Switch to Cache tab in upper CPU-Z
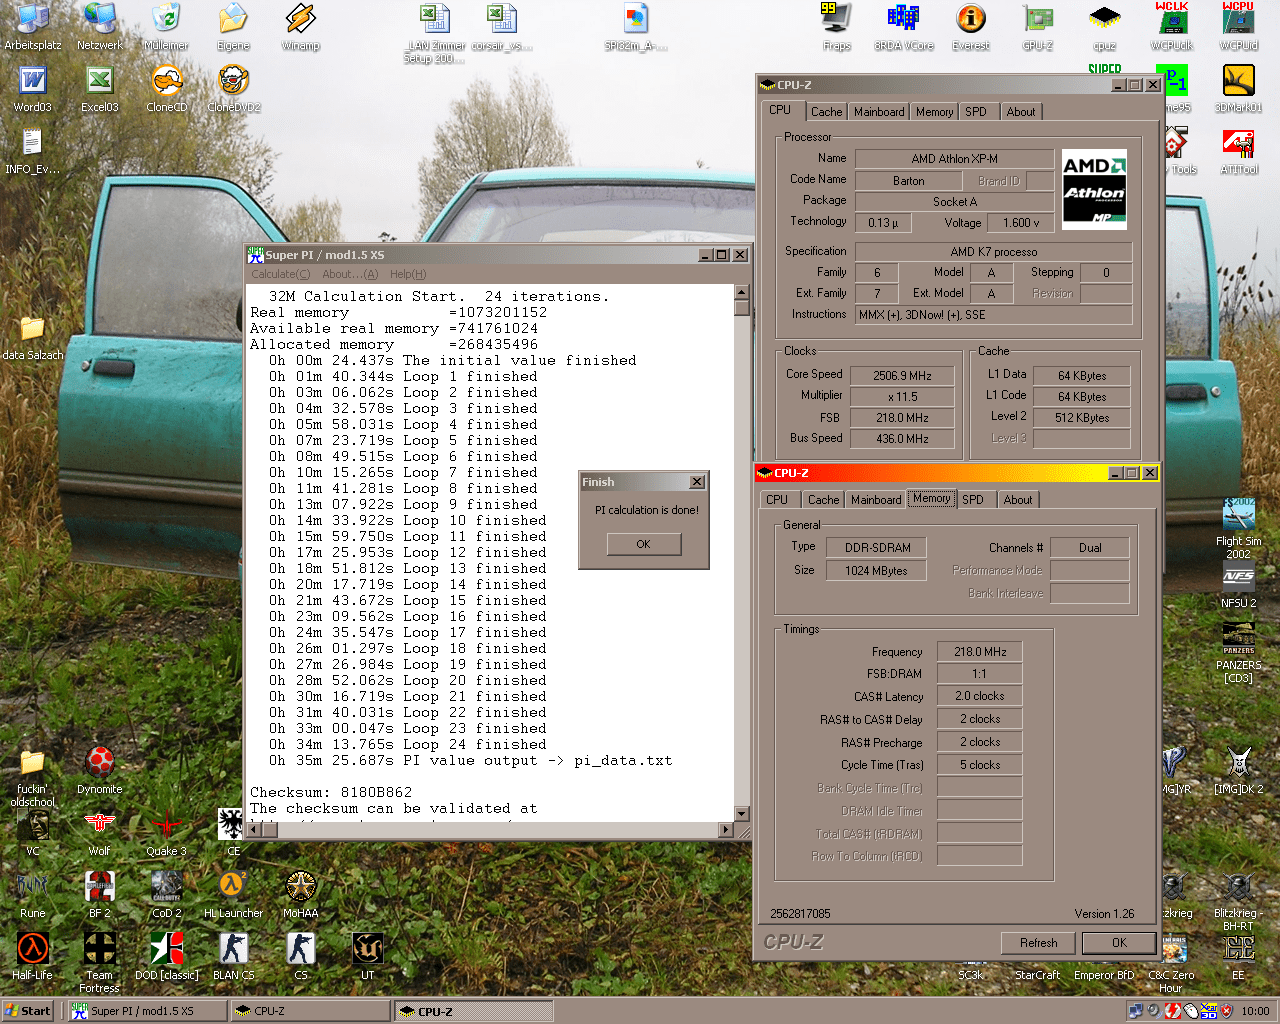The height and width of the screenshot is (1024, 1280). click(826, 112)
